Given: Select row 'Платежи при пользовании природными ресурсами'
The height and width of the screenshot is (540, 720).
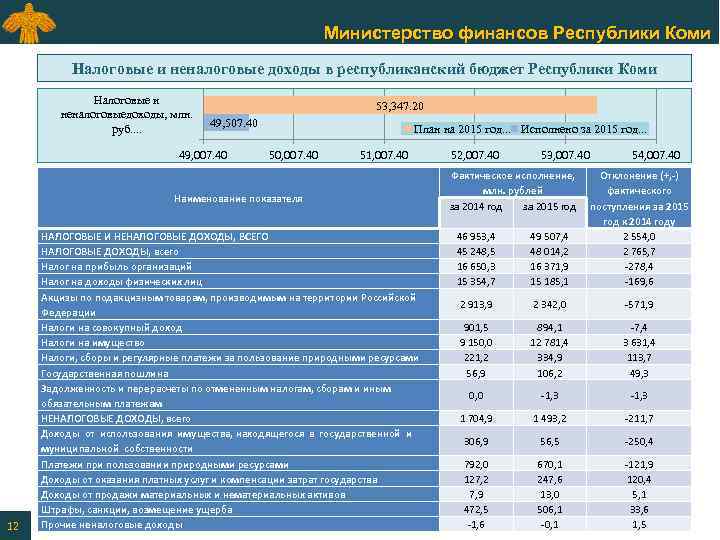Looking at the screenshot, I should 365,464.
